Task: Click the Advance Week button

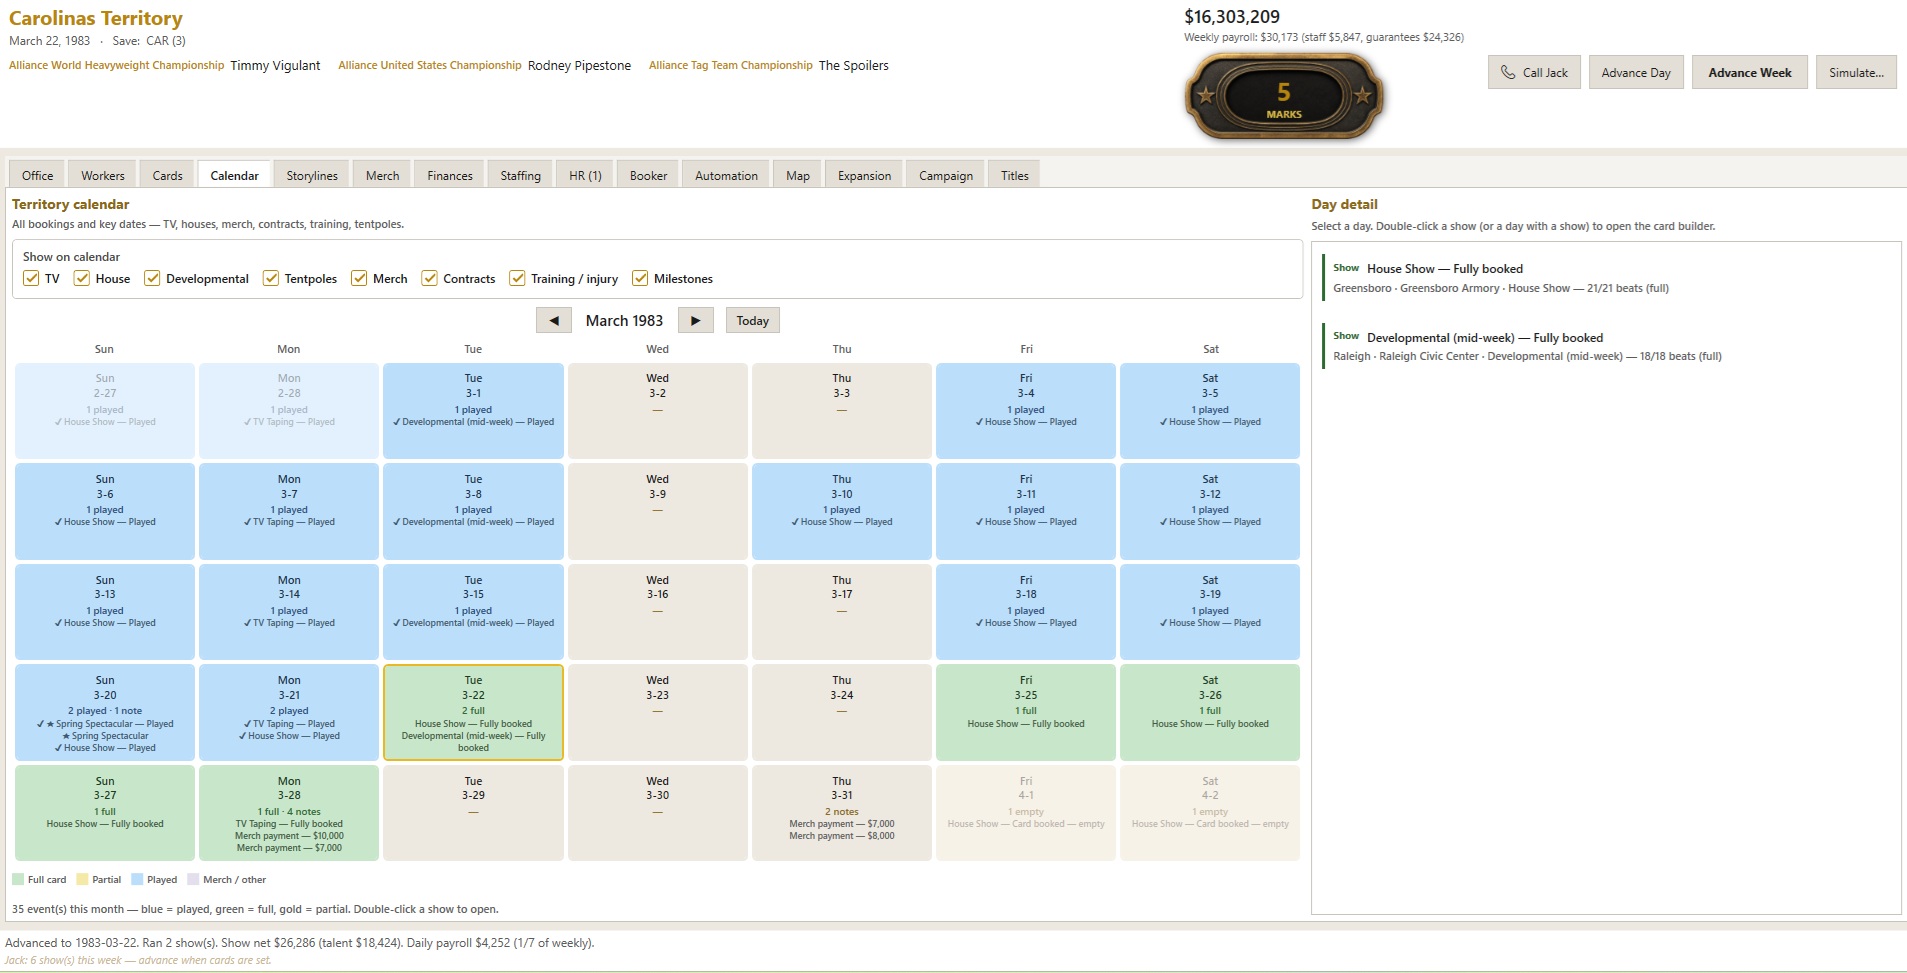Action: click(1749, 72)
